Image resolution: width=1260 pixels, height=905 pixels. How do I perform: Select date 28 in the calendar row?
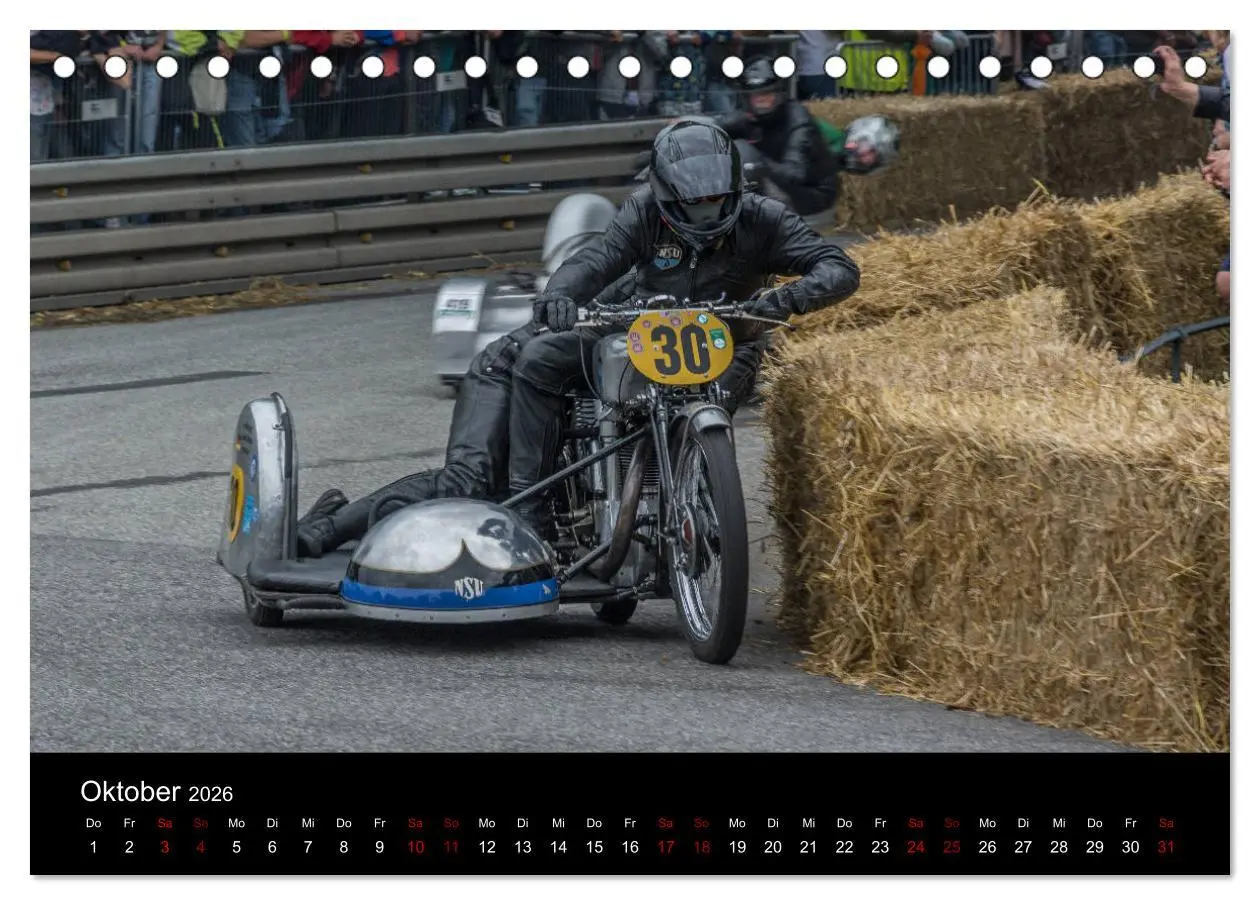coord(1059,847)
